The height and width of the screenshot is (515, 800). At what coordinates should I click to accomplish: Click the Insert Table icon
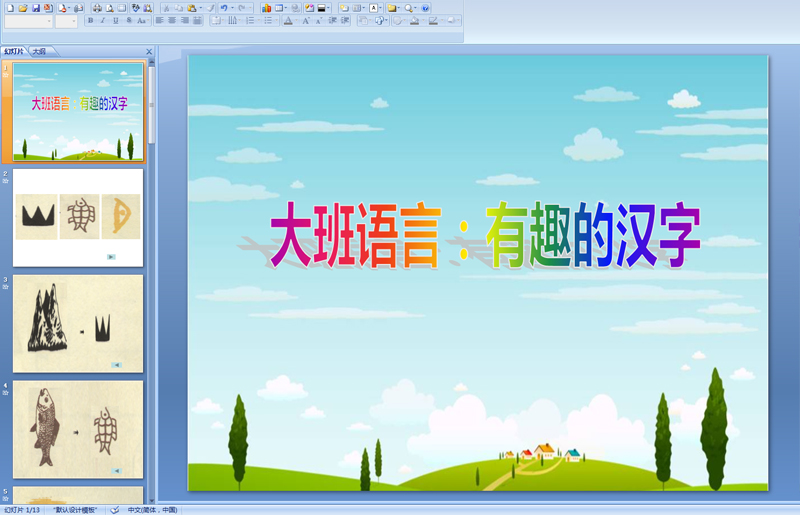[279, 8]
